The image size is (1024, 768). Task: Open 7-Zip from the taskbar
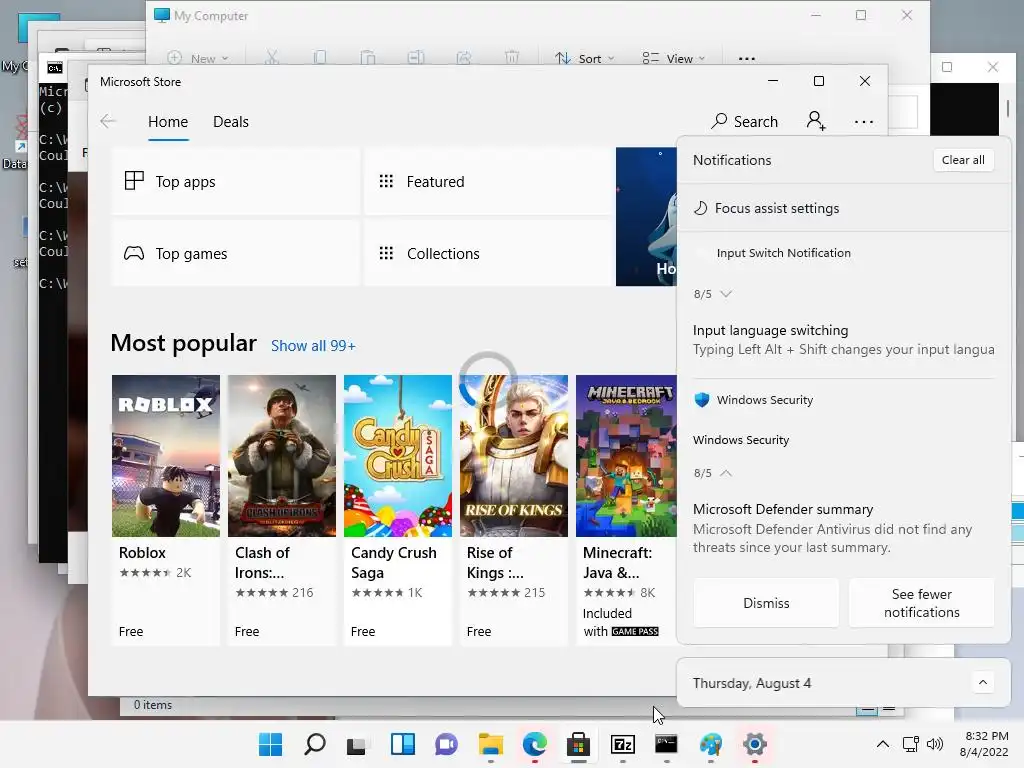[x=622, y=744]
